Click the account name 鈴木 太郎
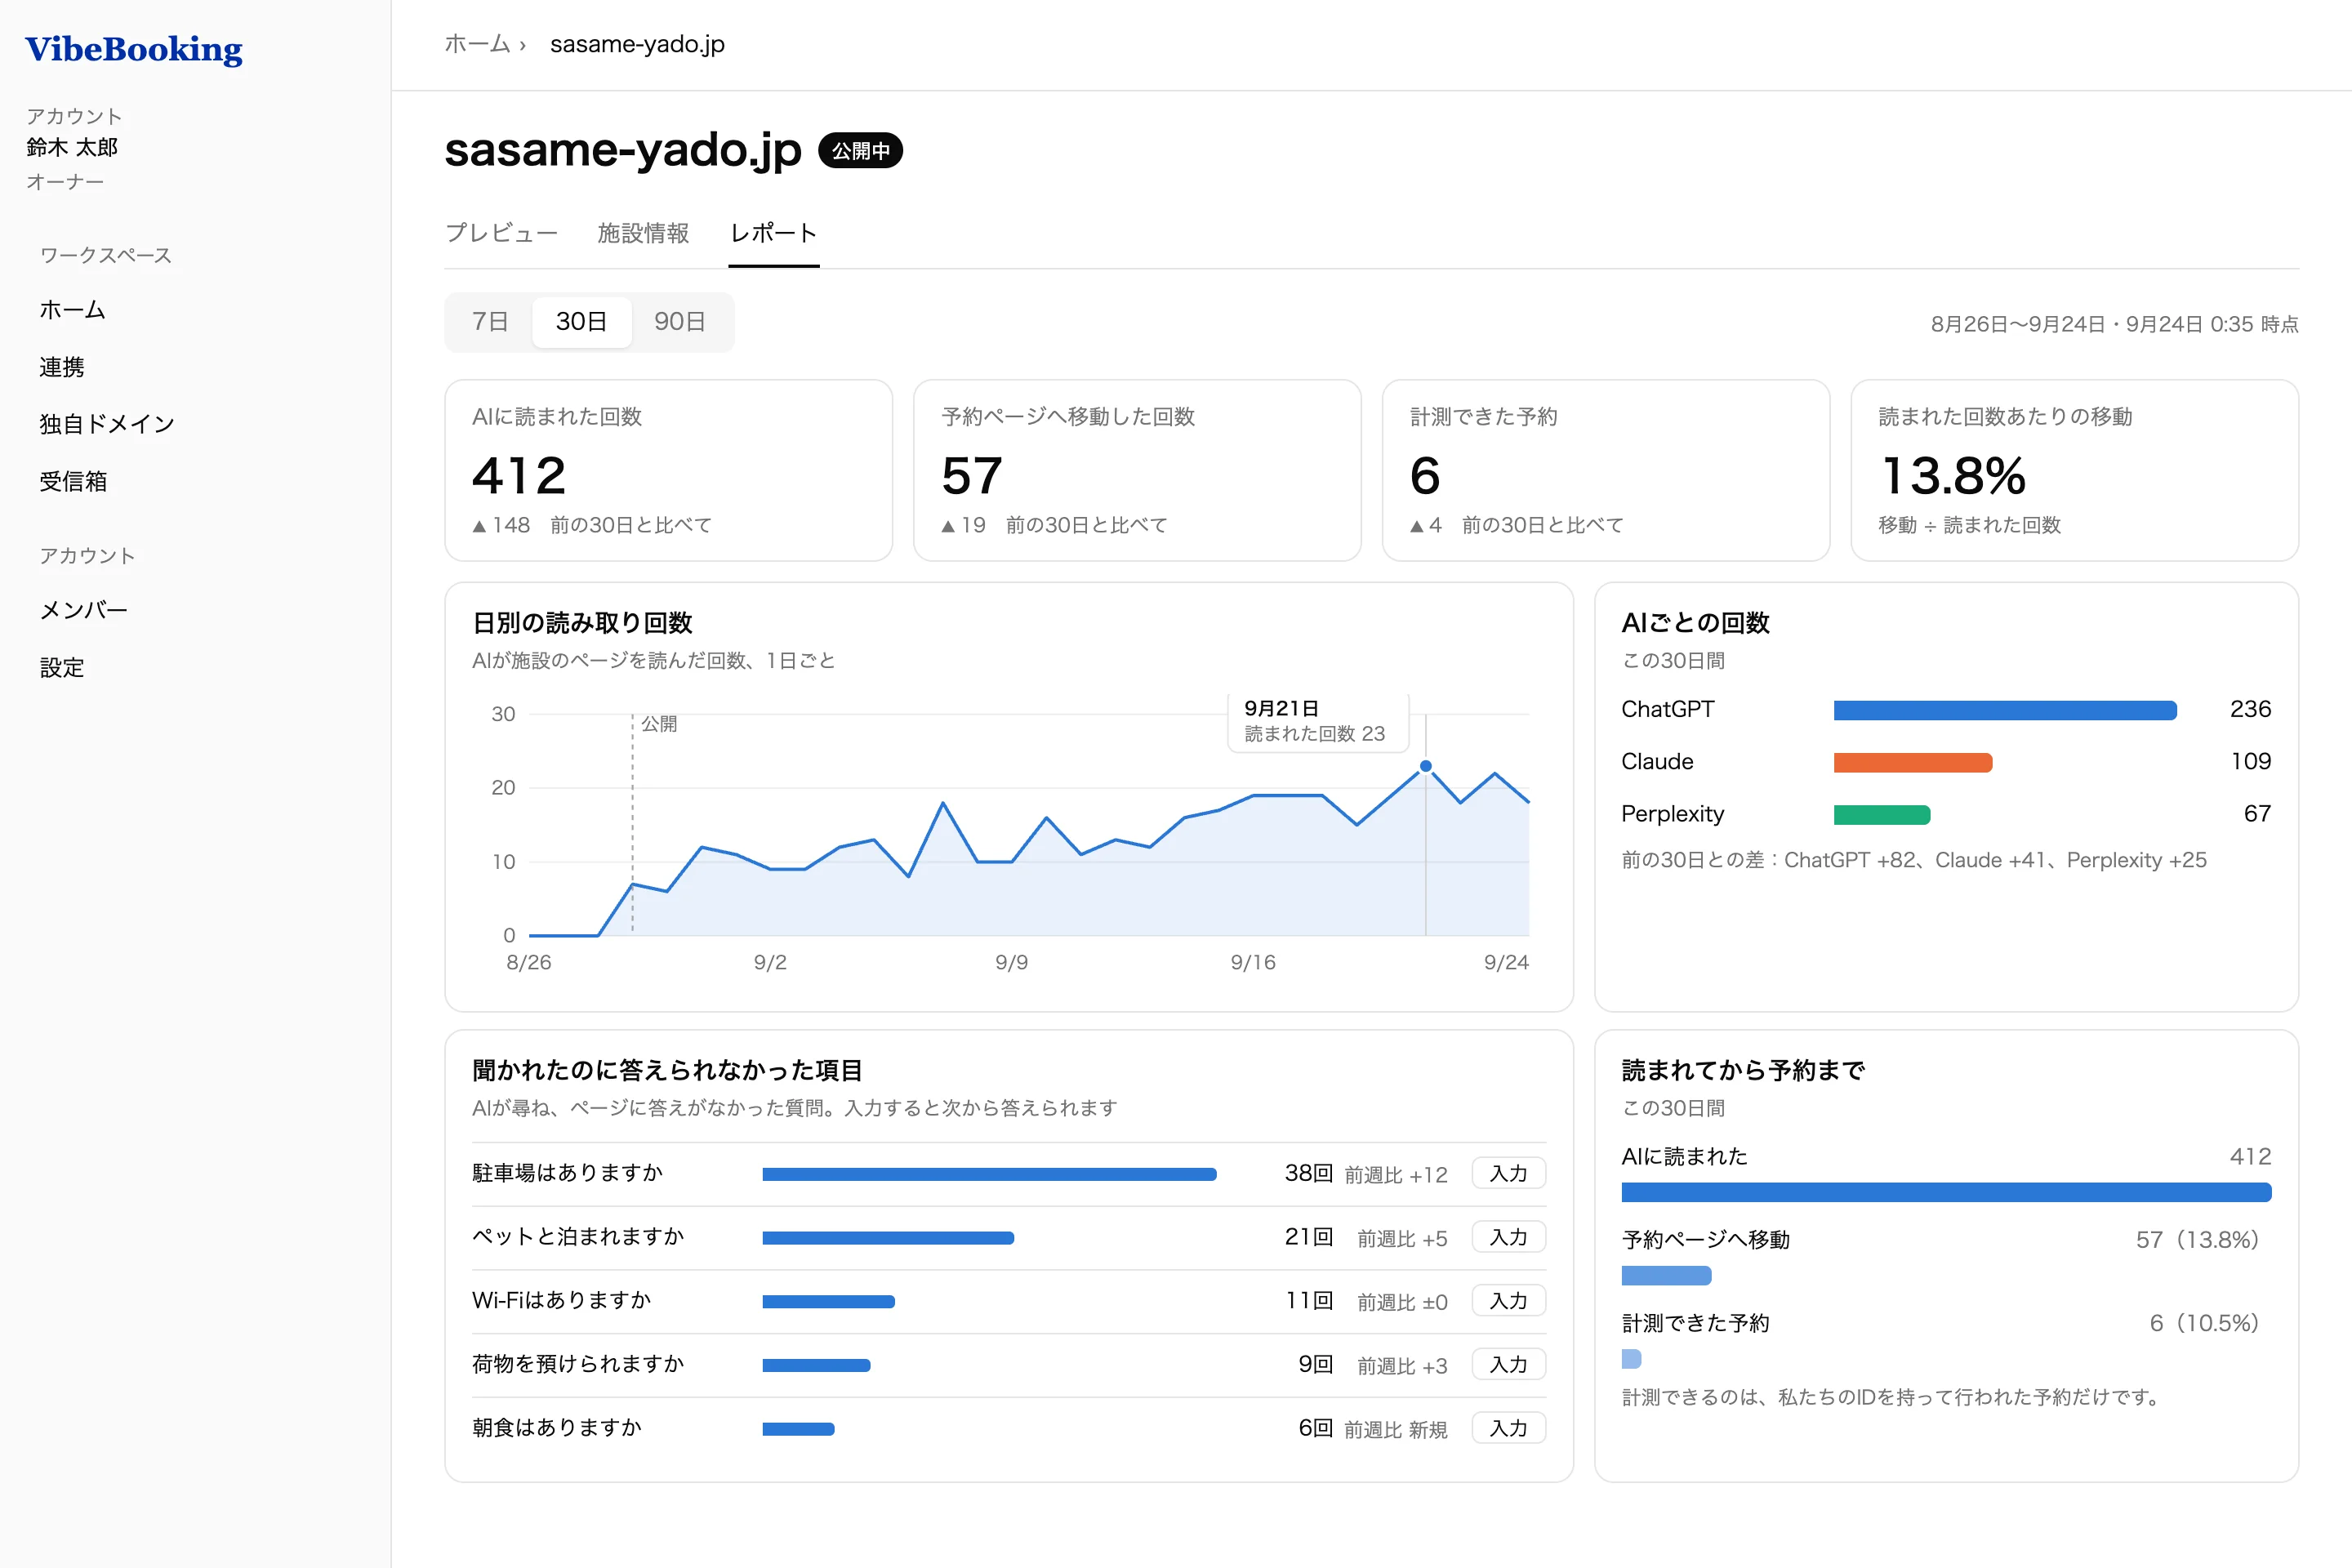The width and height of the screenshot is (2352, 1568). [x=72, y=147]
